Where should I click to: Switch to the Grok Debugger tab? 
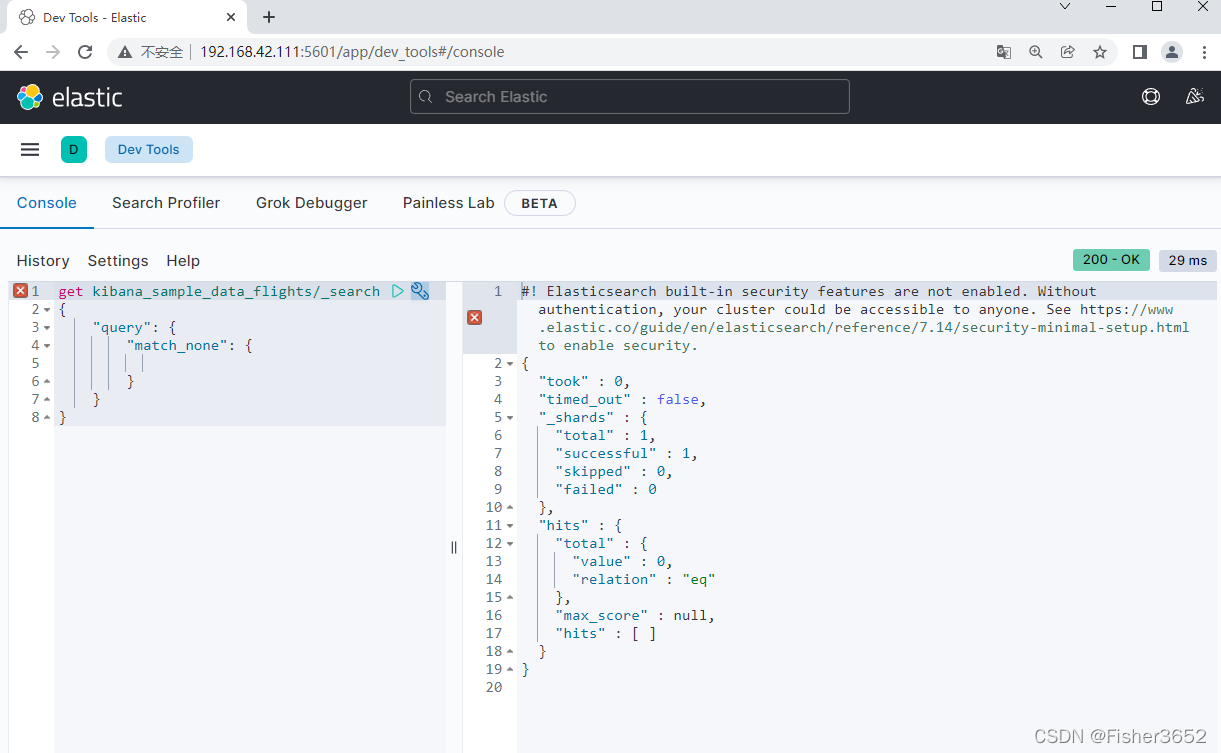pyautogui.click(x=312, y=203)
